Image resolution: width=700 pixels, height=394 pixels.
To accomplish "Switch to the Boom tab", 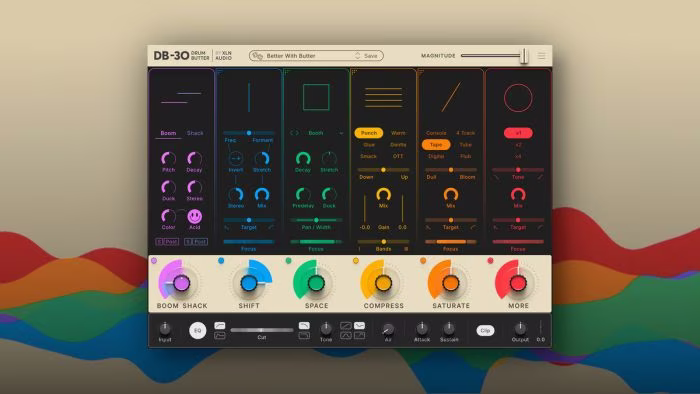I will [x=168, y=133].
